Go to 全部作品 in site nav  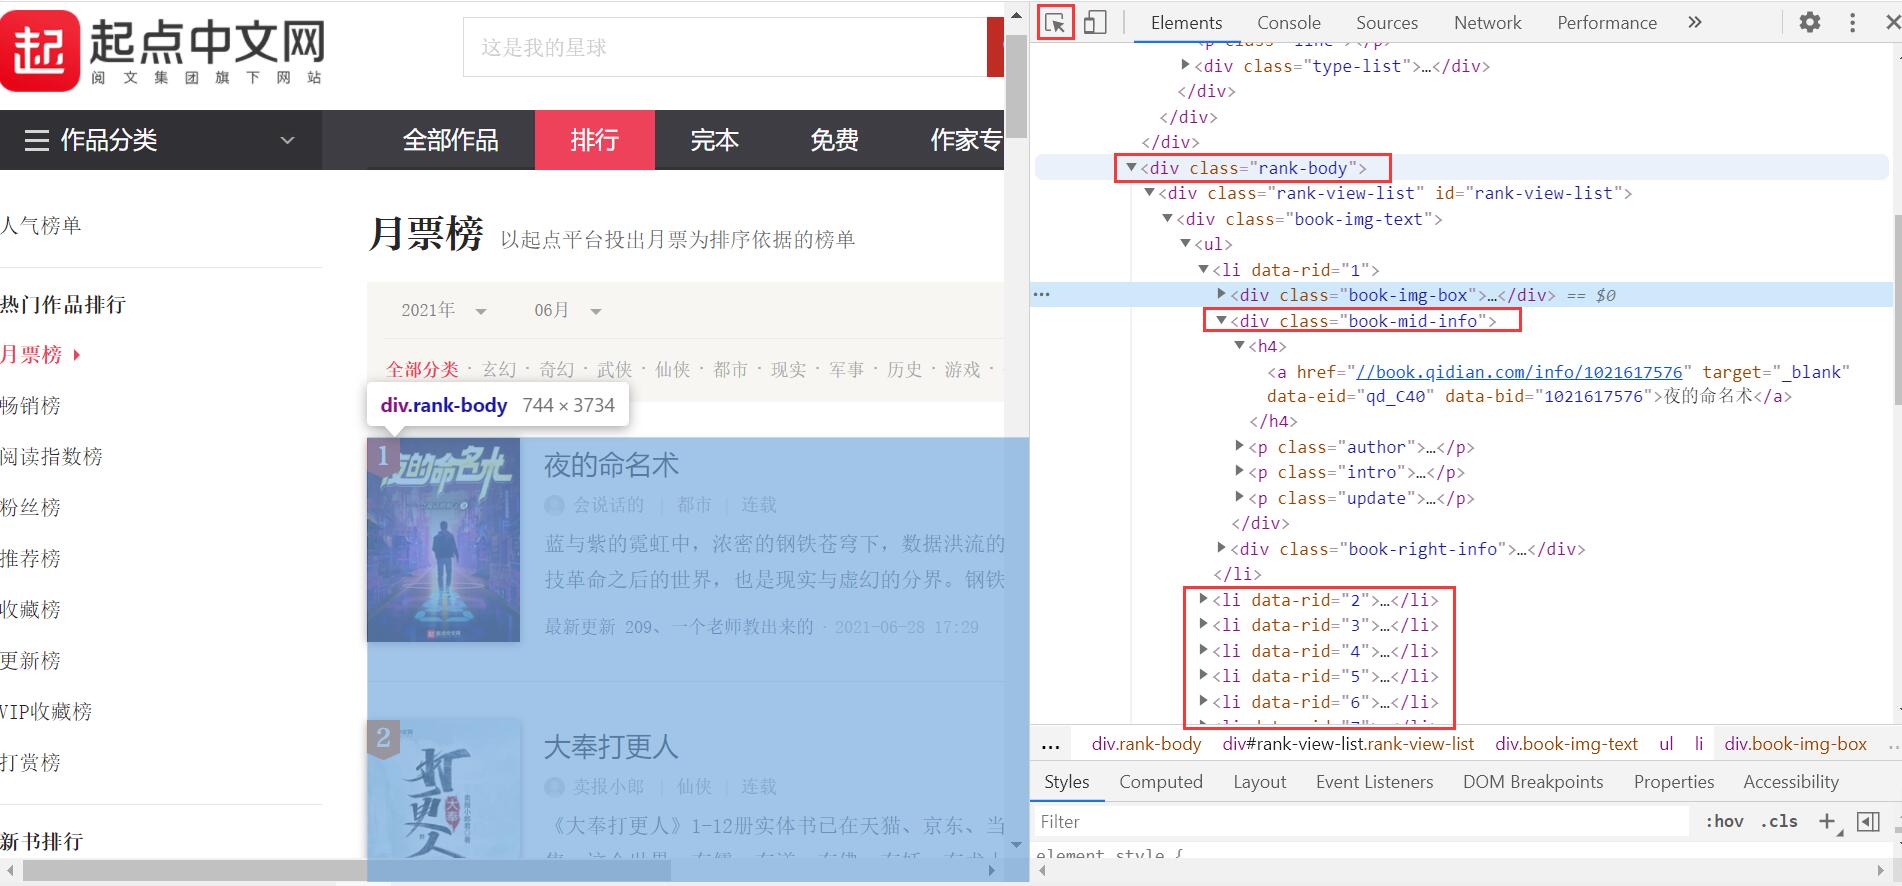(450, 140)
